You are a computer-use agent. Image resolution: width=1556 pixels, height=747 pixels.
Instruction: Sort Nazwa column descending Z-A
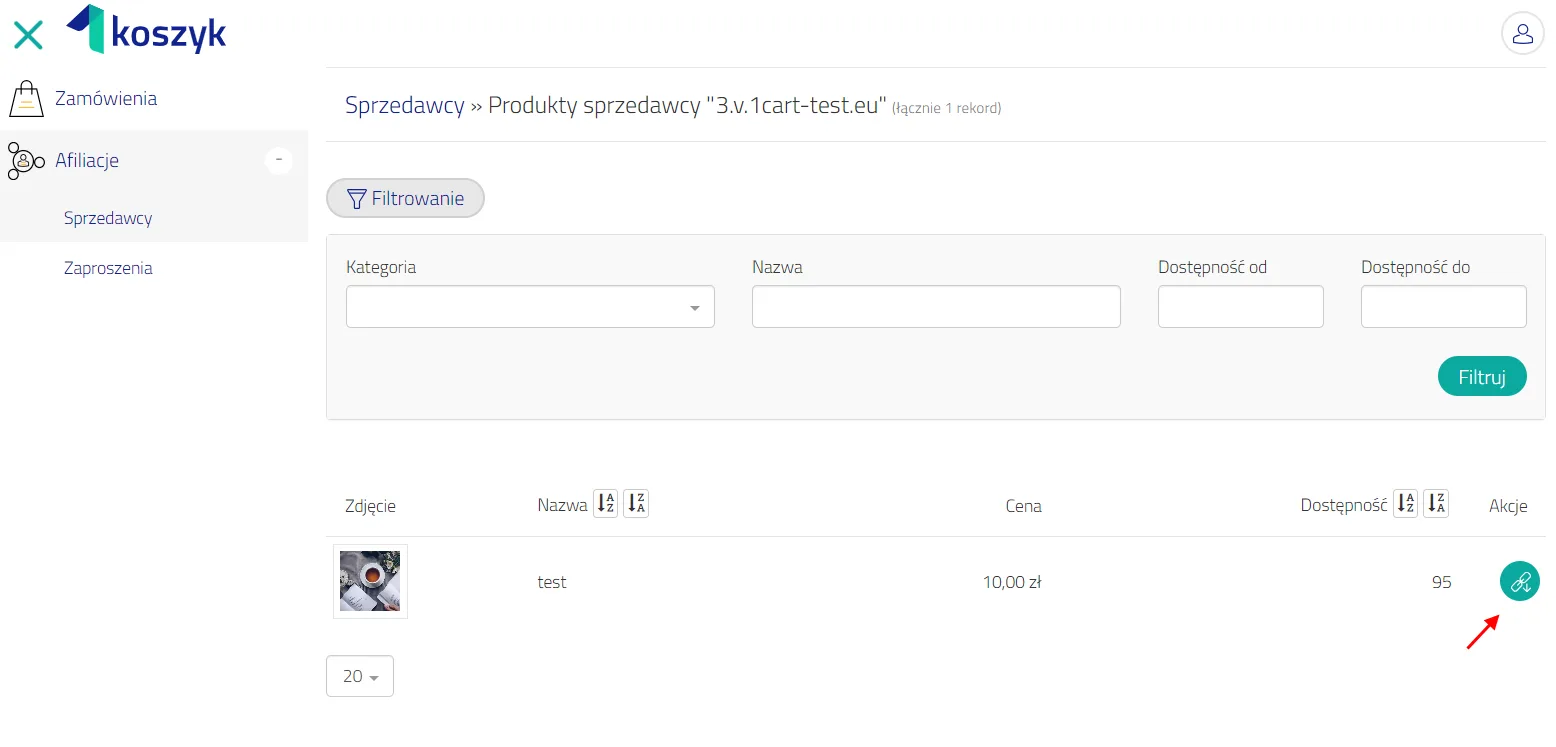(x=636, y=503)
